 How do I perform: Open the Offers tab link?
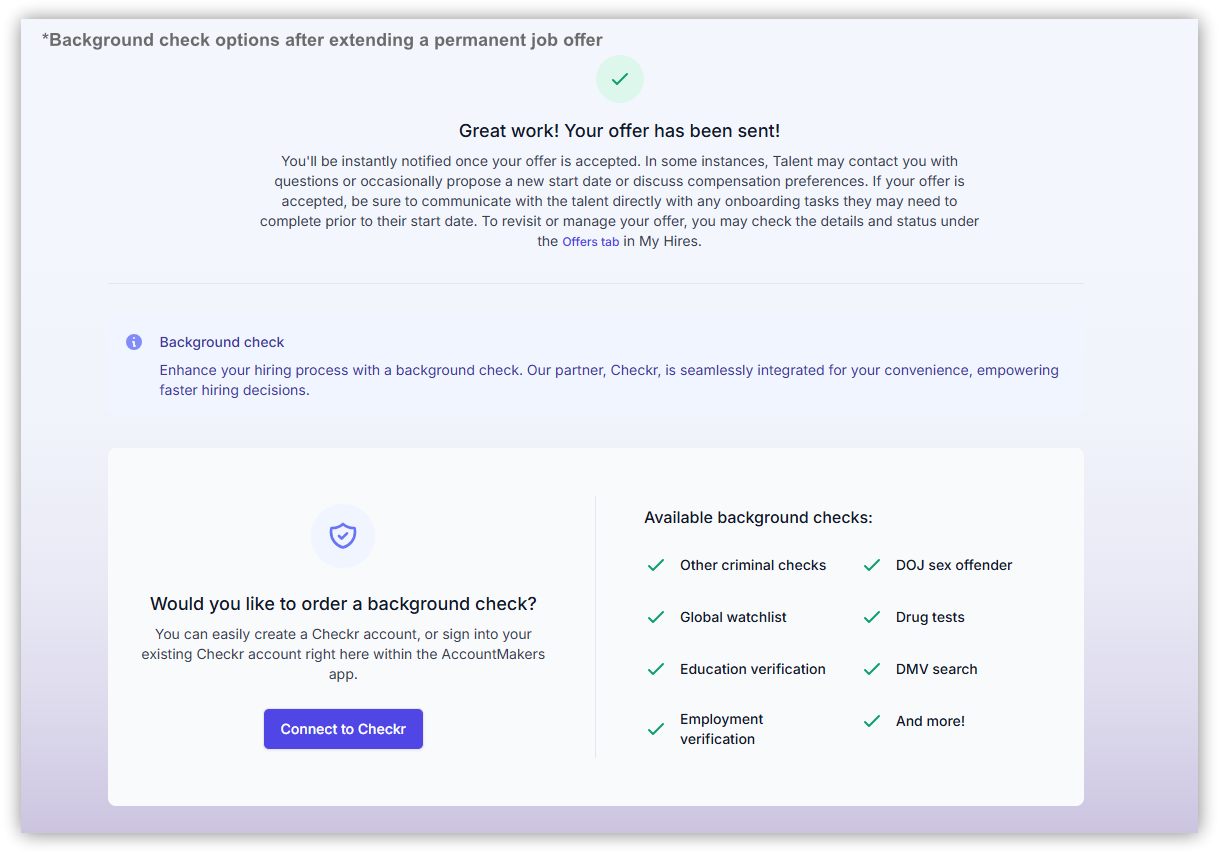590,241
